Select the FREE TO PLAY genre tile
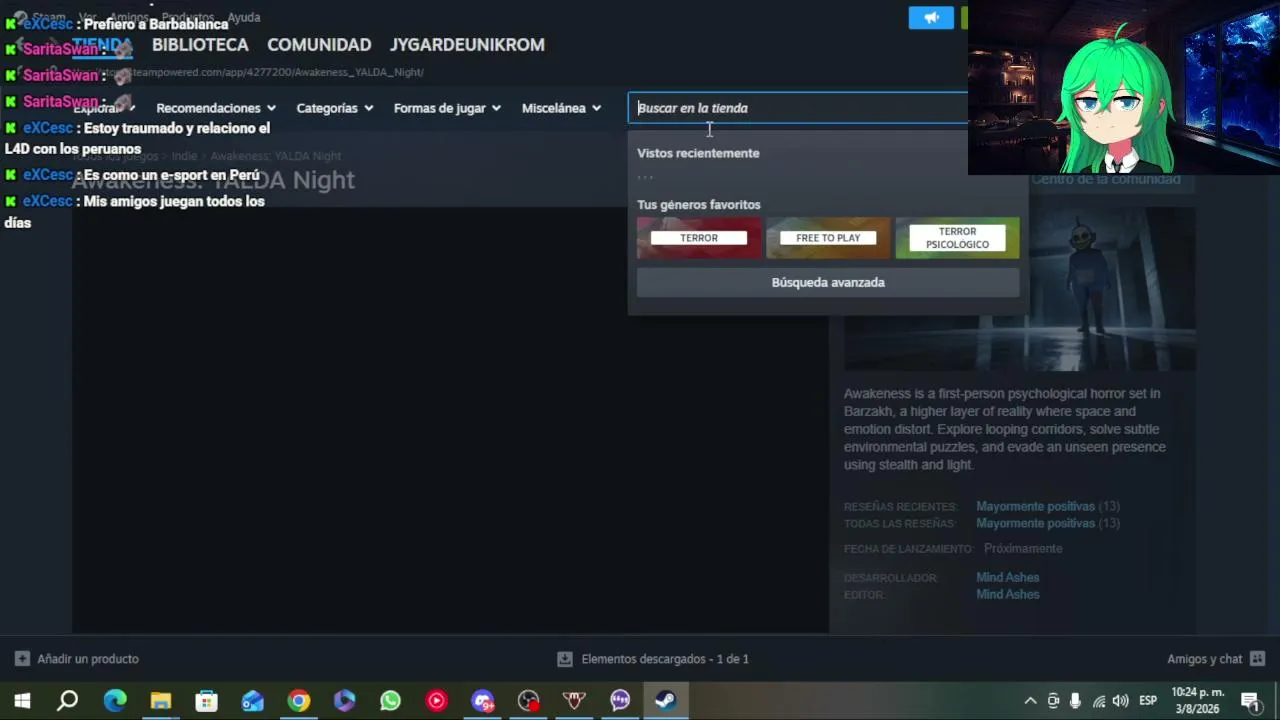This screenshot has width=1280, height=720. [828, 238]
